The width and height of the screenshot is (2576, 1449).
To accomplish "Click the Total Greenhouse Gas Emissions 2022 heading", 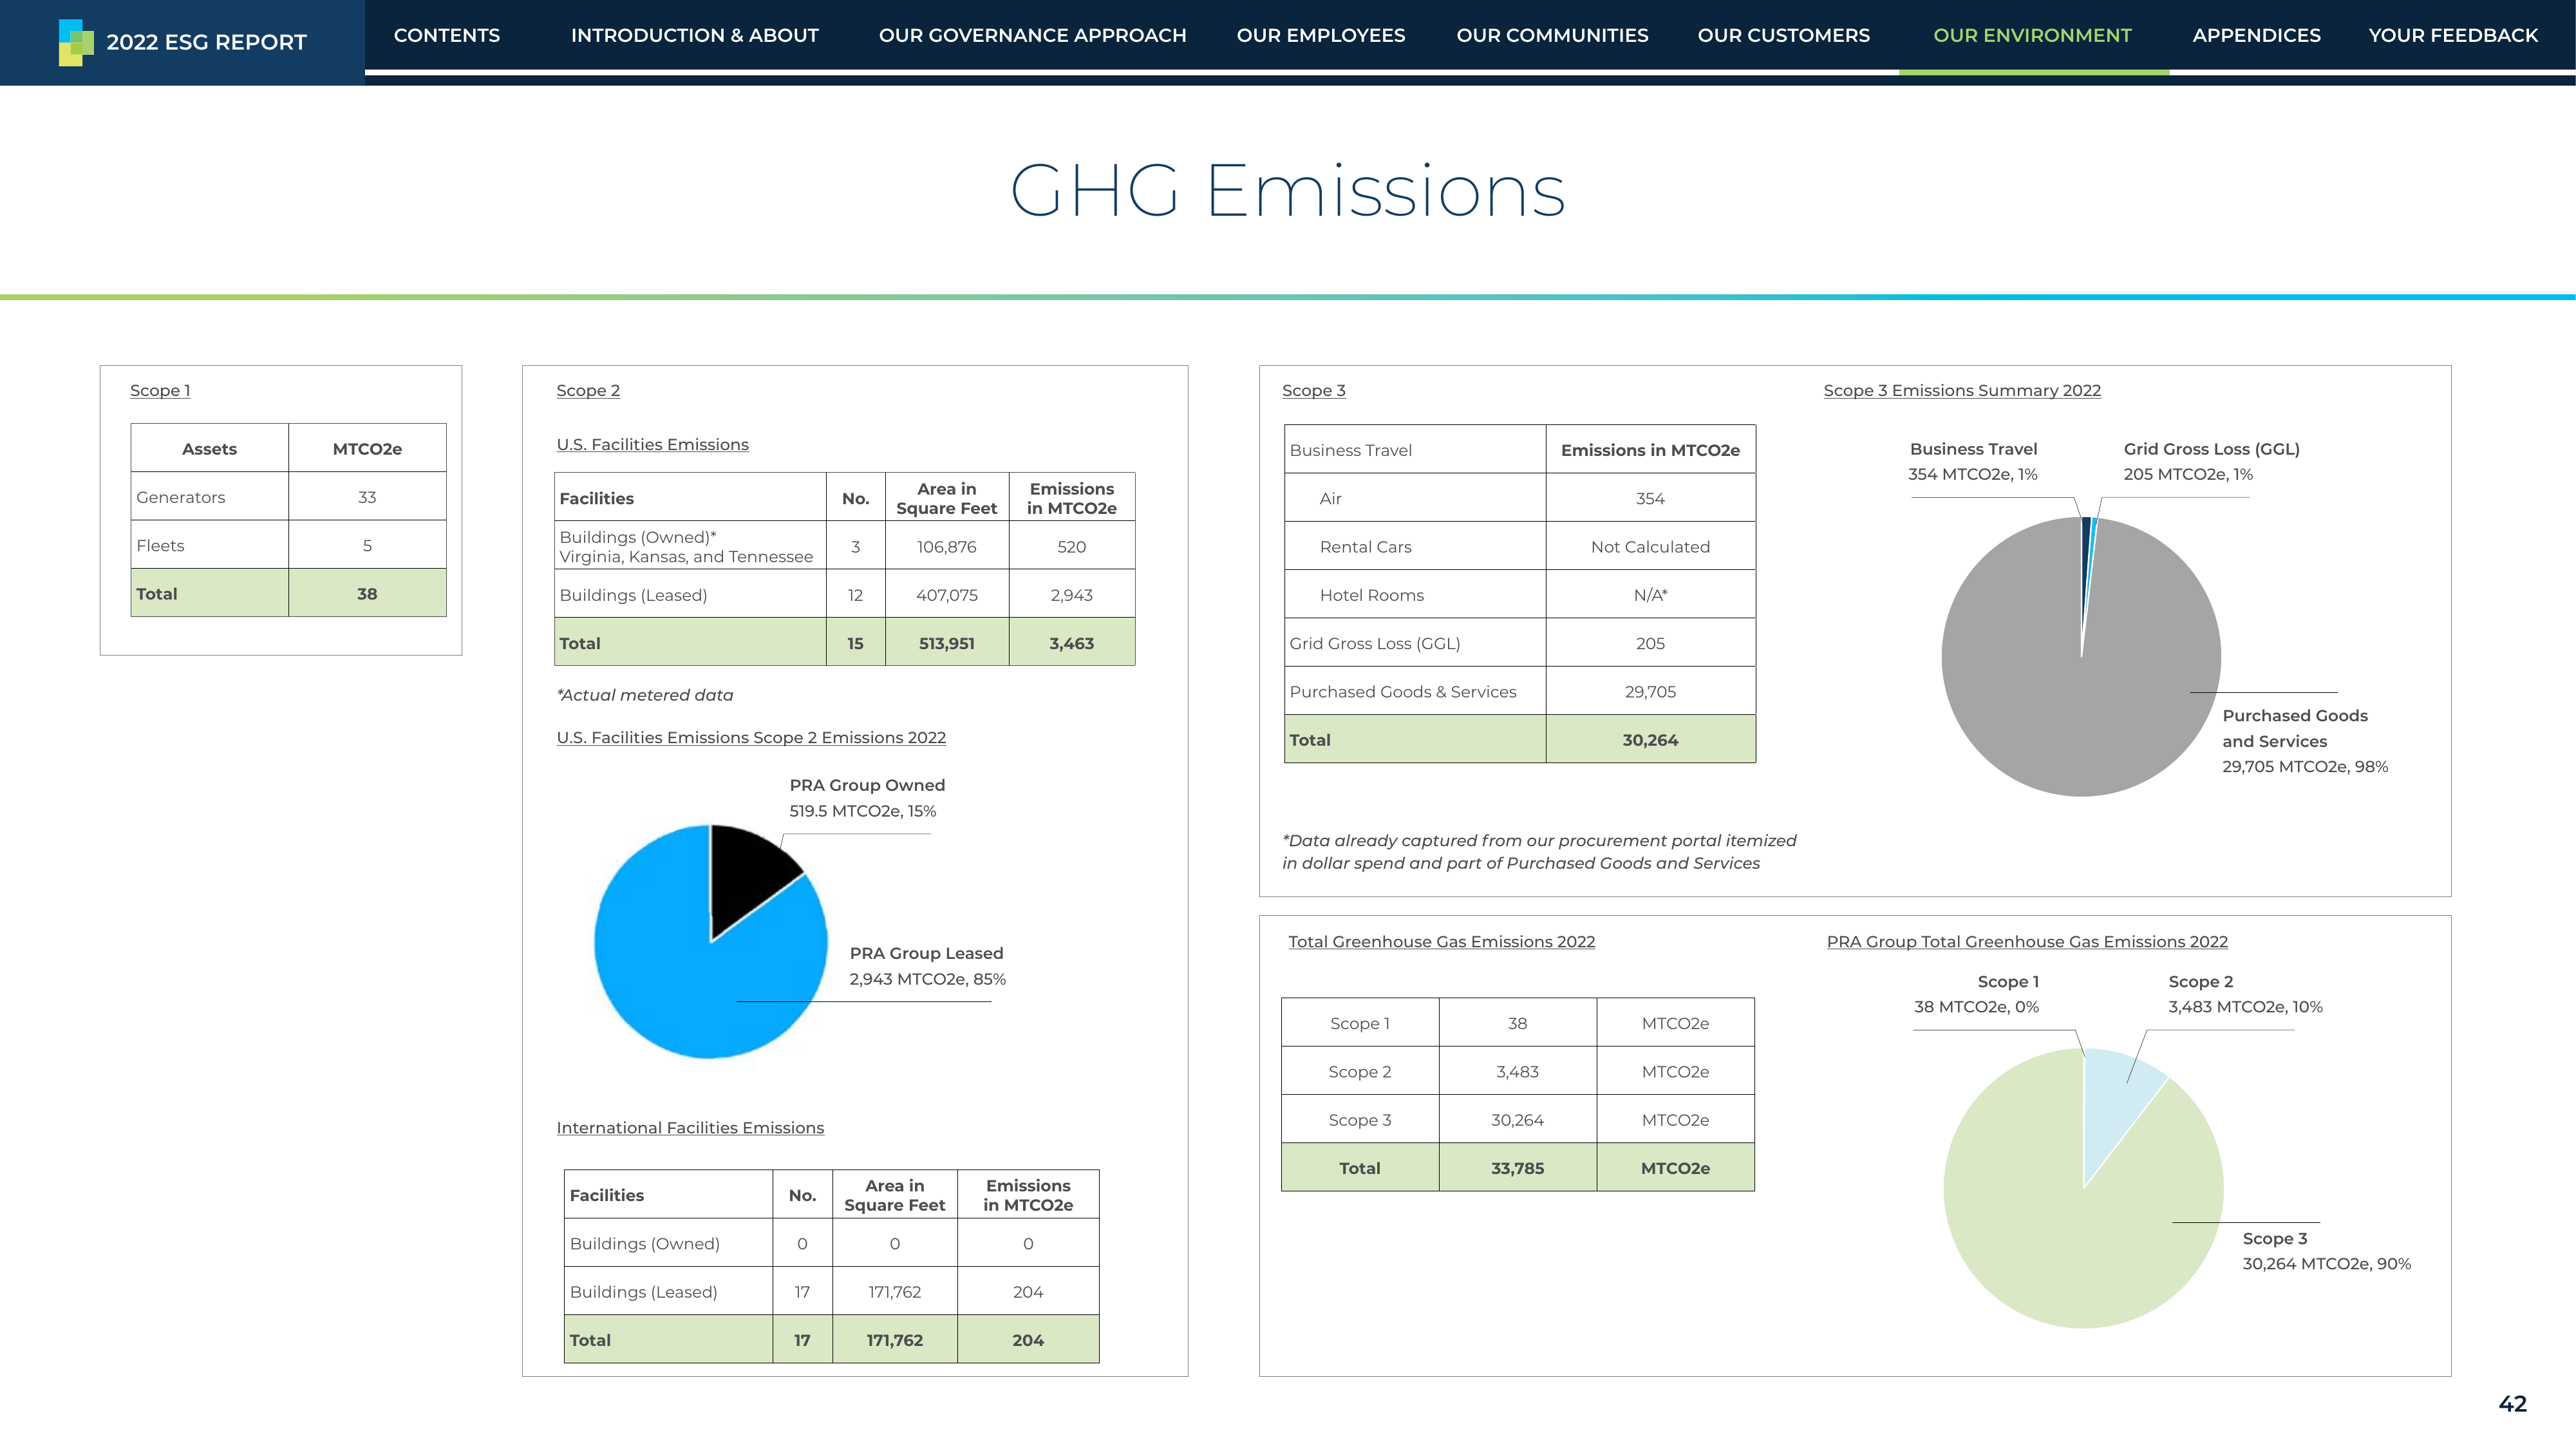I will [1441, 941].
